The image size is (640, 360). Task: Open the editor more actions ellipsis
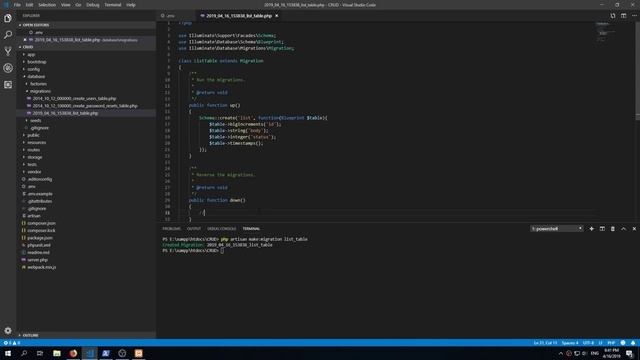[634, 16]
